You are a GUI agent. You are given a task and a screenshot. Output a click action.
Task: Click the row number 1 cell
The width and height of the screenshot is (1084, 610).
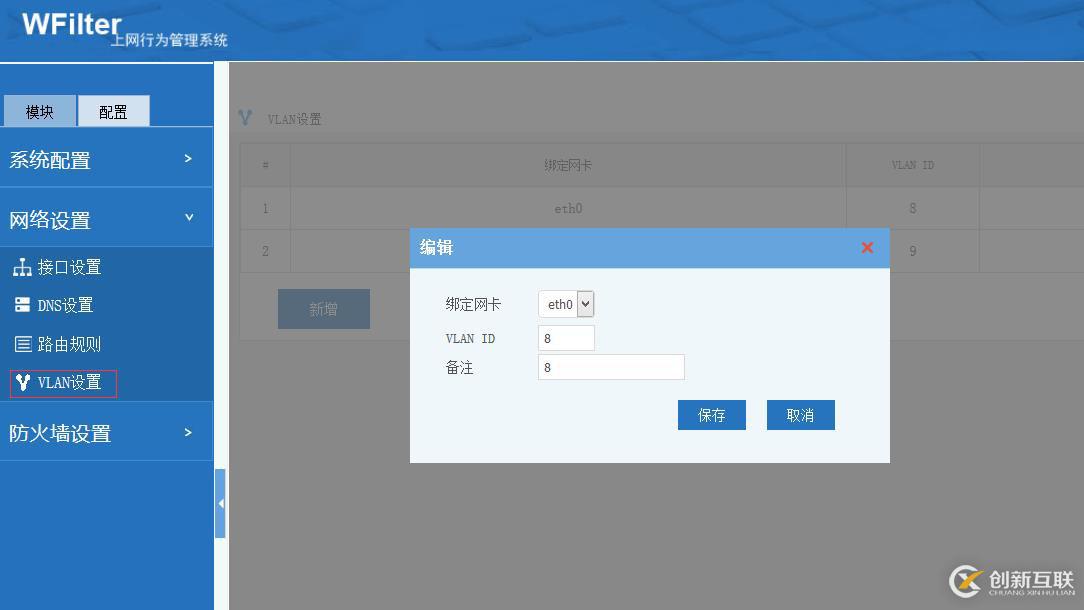[x=265, y=208]
